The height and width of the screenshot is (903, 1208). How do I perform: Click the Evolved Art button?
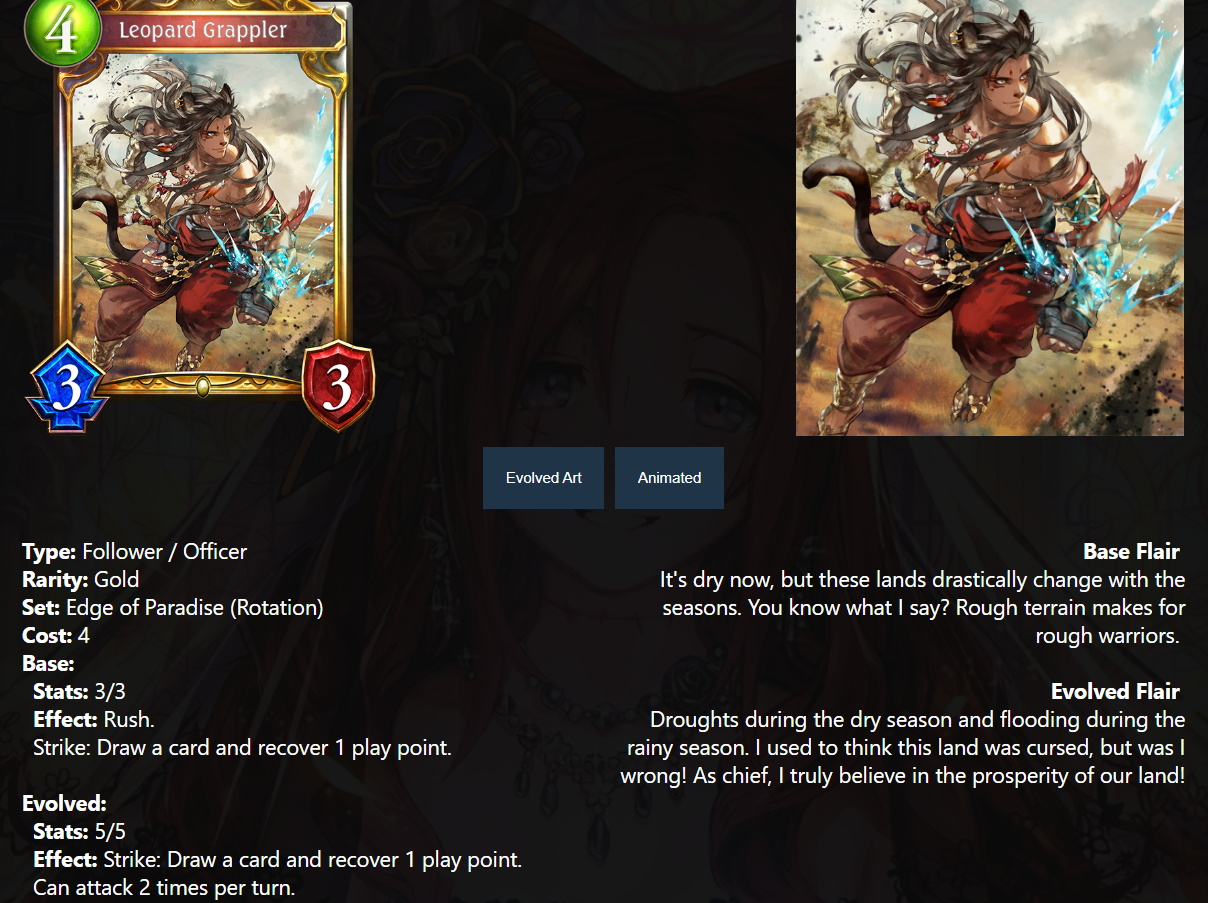coord(543,478)
